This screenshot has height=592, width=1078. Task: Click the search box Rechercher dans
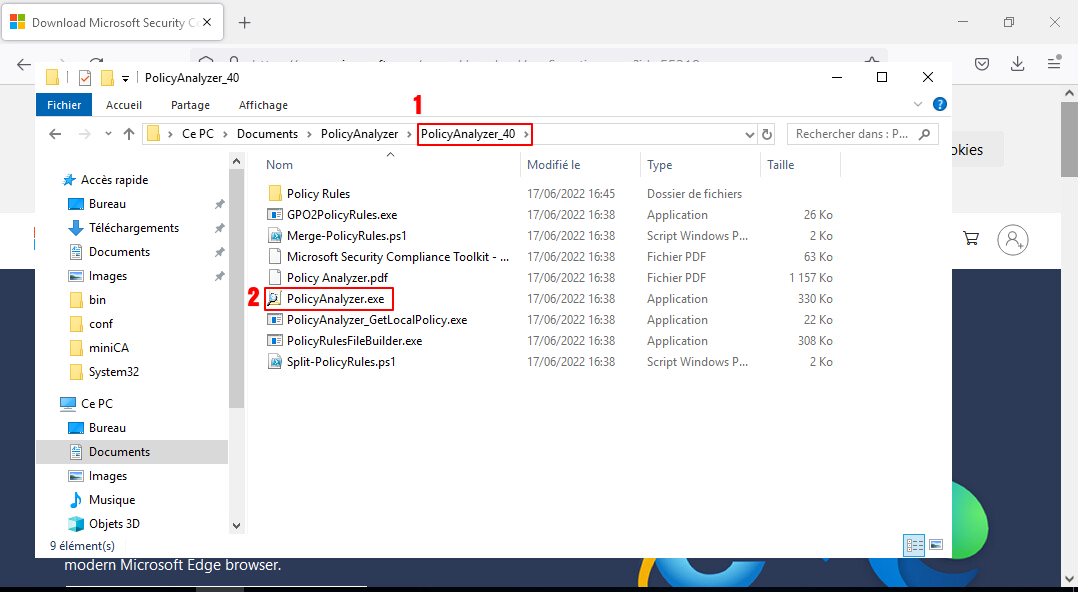click(855, 134)
